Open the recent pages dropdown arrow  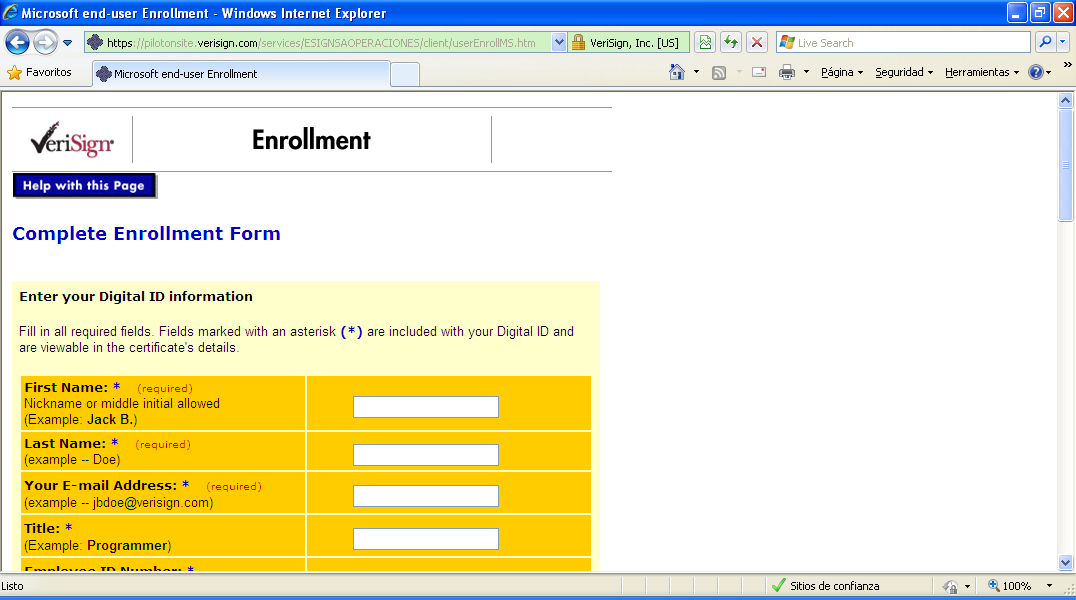coord(67,43)
